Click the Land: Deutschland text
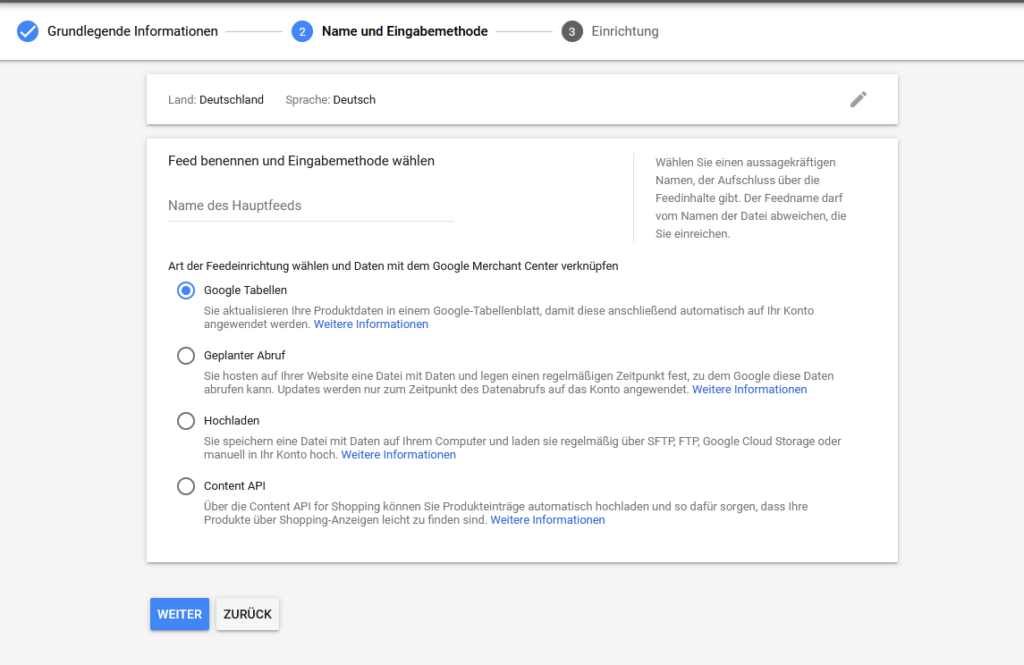 (216, 100)
